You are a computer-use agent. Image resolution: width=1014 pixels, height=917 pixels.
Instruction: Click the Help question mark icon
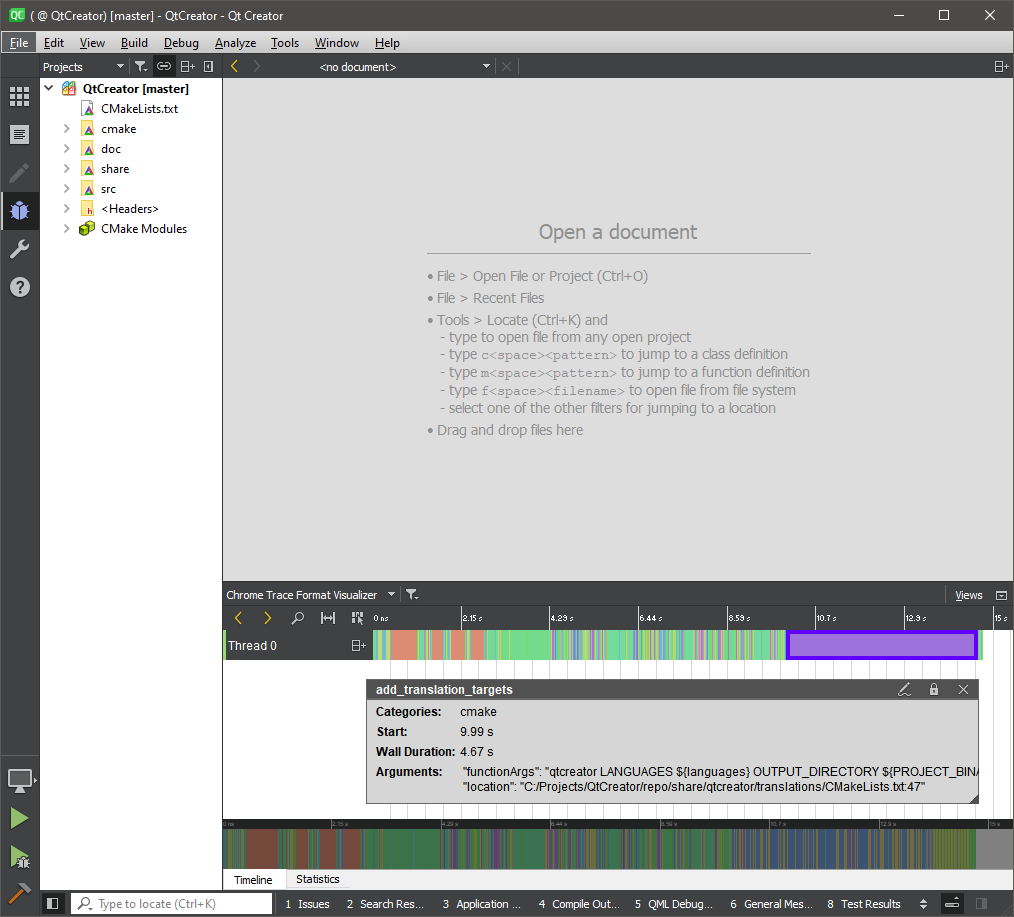(19, 287)
